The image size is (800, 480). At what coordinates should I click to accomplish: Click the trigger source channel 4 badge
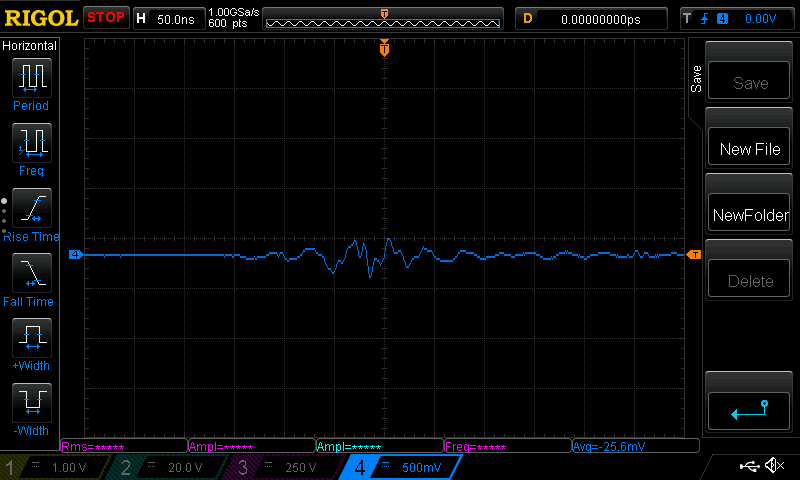[722, 19]
